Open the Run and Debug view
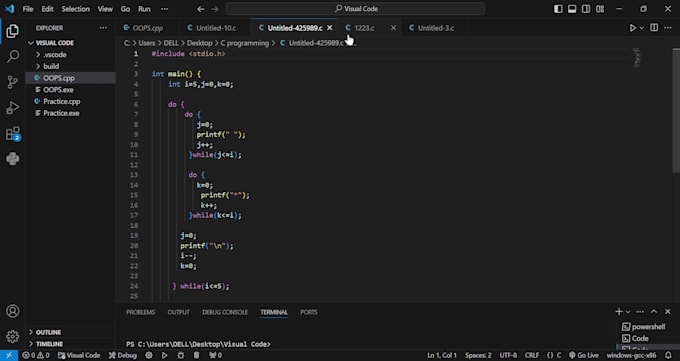 [x=13, y=108]
